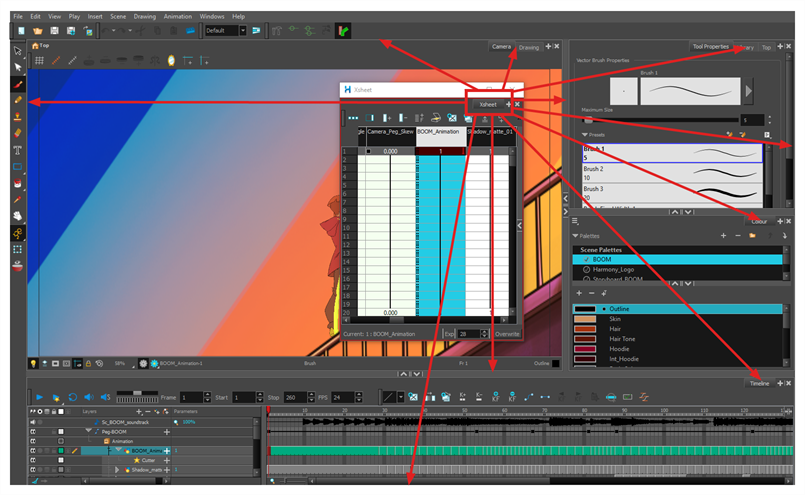Collapse the Palettes section

tap(576, 236)
